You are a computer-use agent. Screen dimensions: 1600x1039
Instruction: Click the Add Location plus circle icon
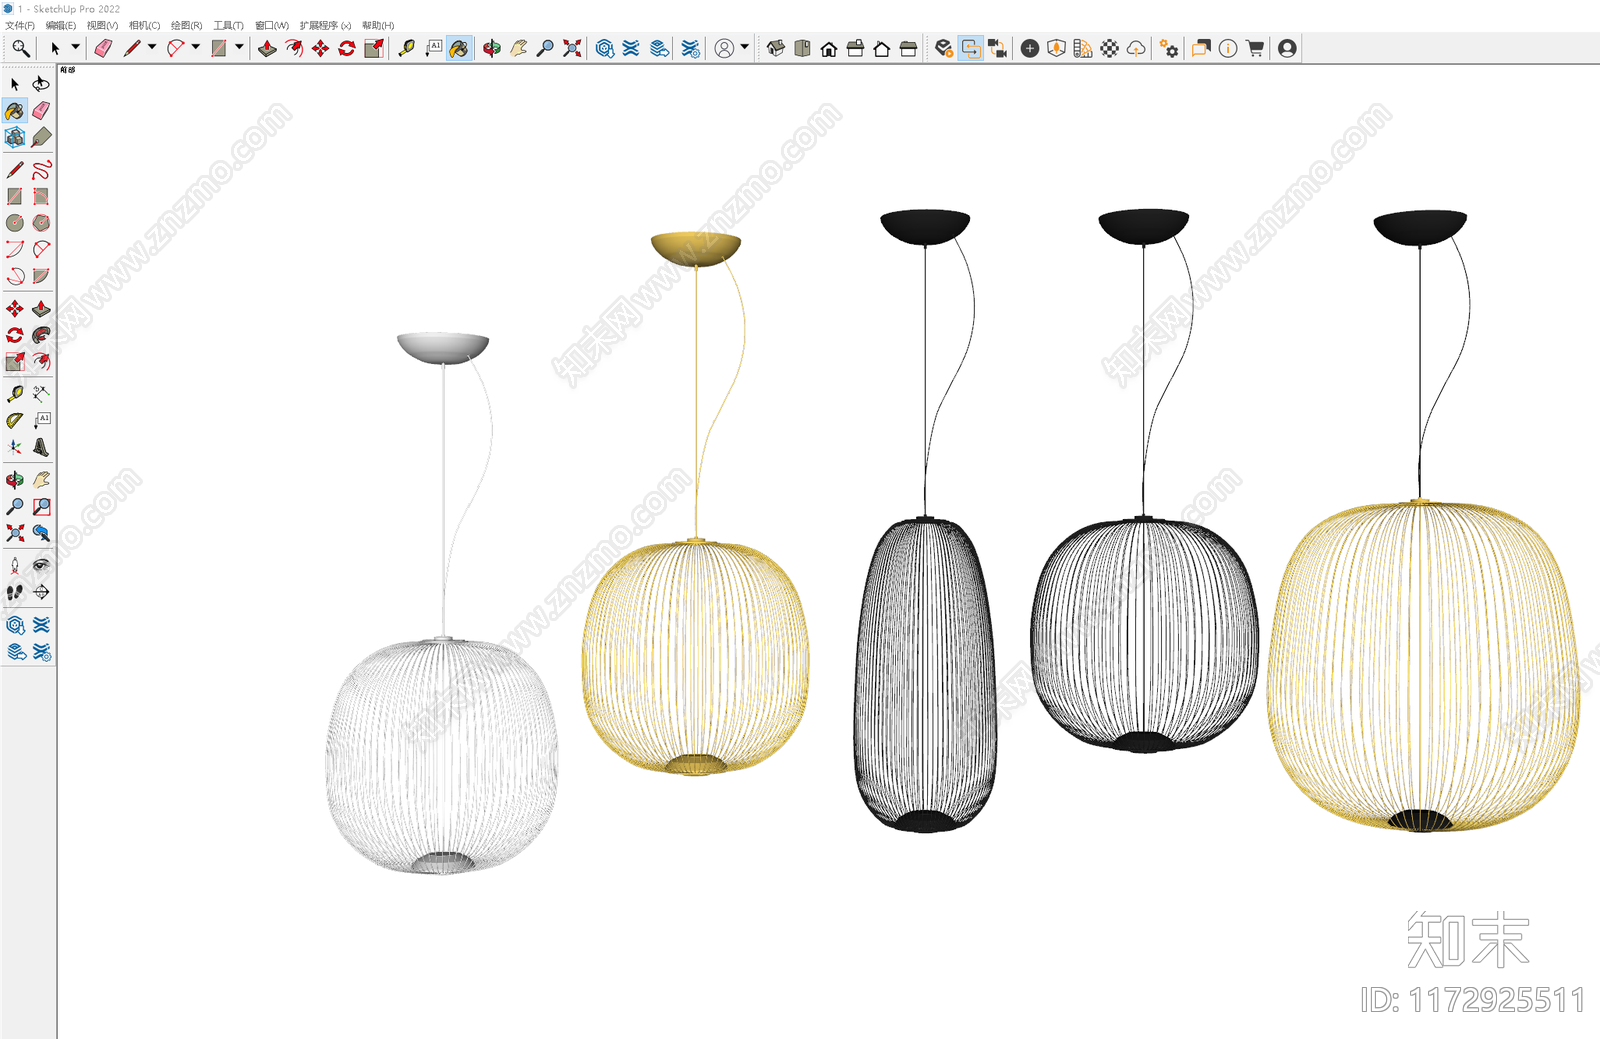[1030, 48]
